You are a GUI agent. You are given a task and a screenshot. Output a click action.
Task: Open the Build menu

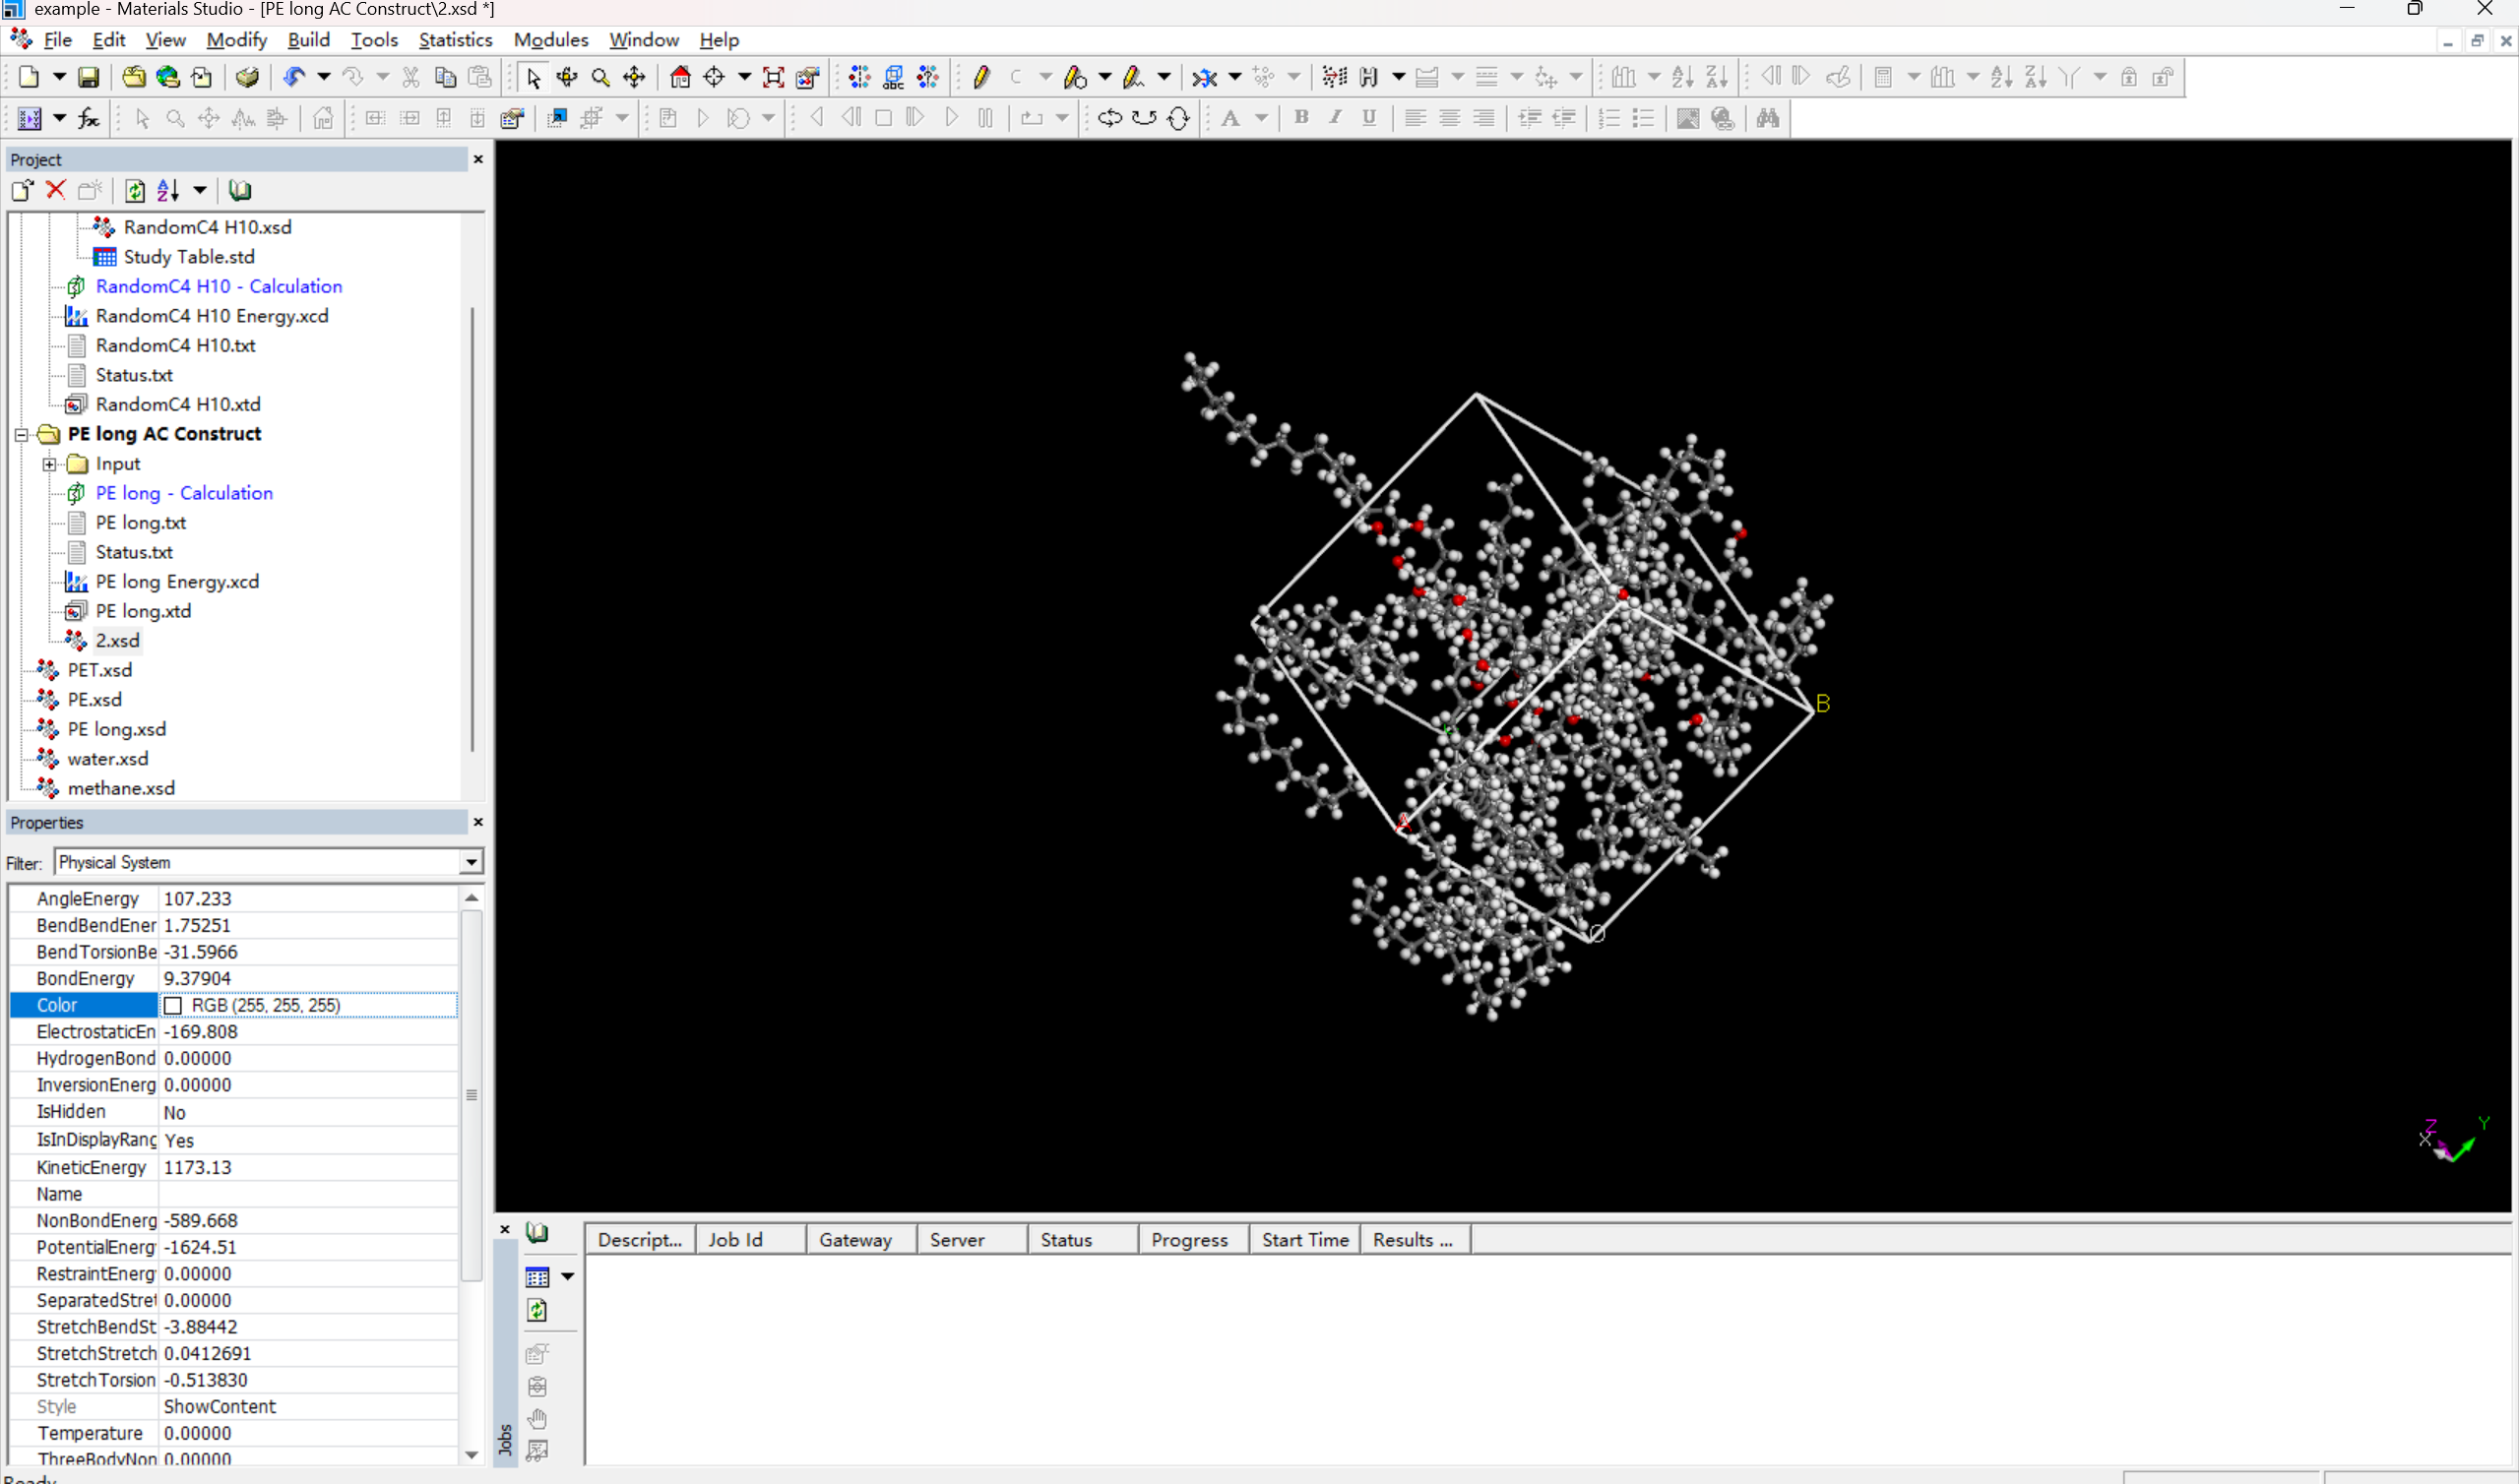(x=308, y=40)
